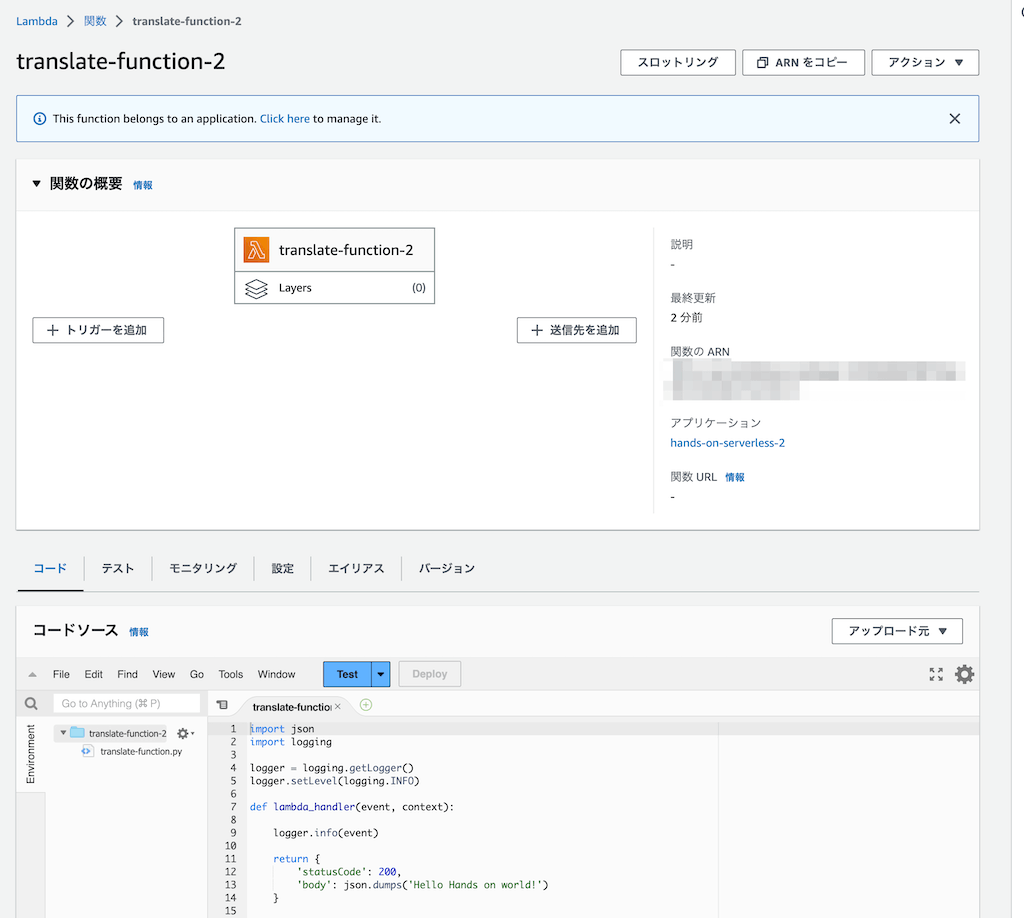Click the translate-function.py file icon
This screenshot has width=1024, height=918.
[x=86, y=752]
